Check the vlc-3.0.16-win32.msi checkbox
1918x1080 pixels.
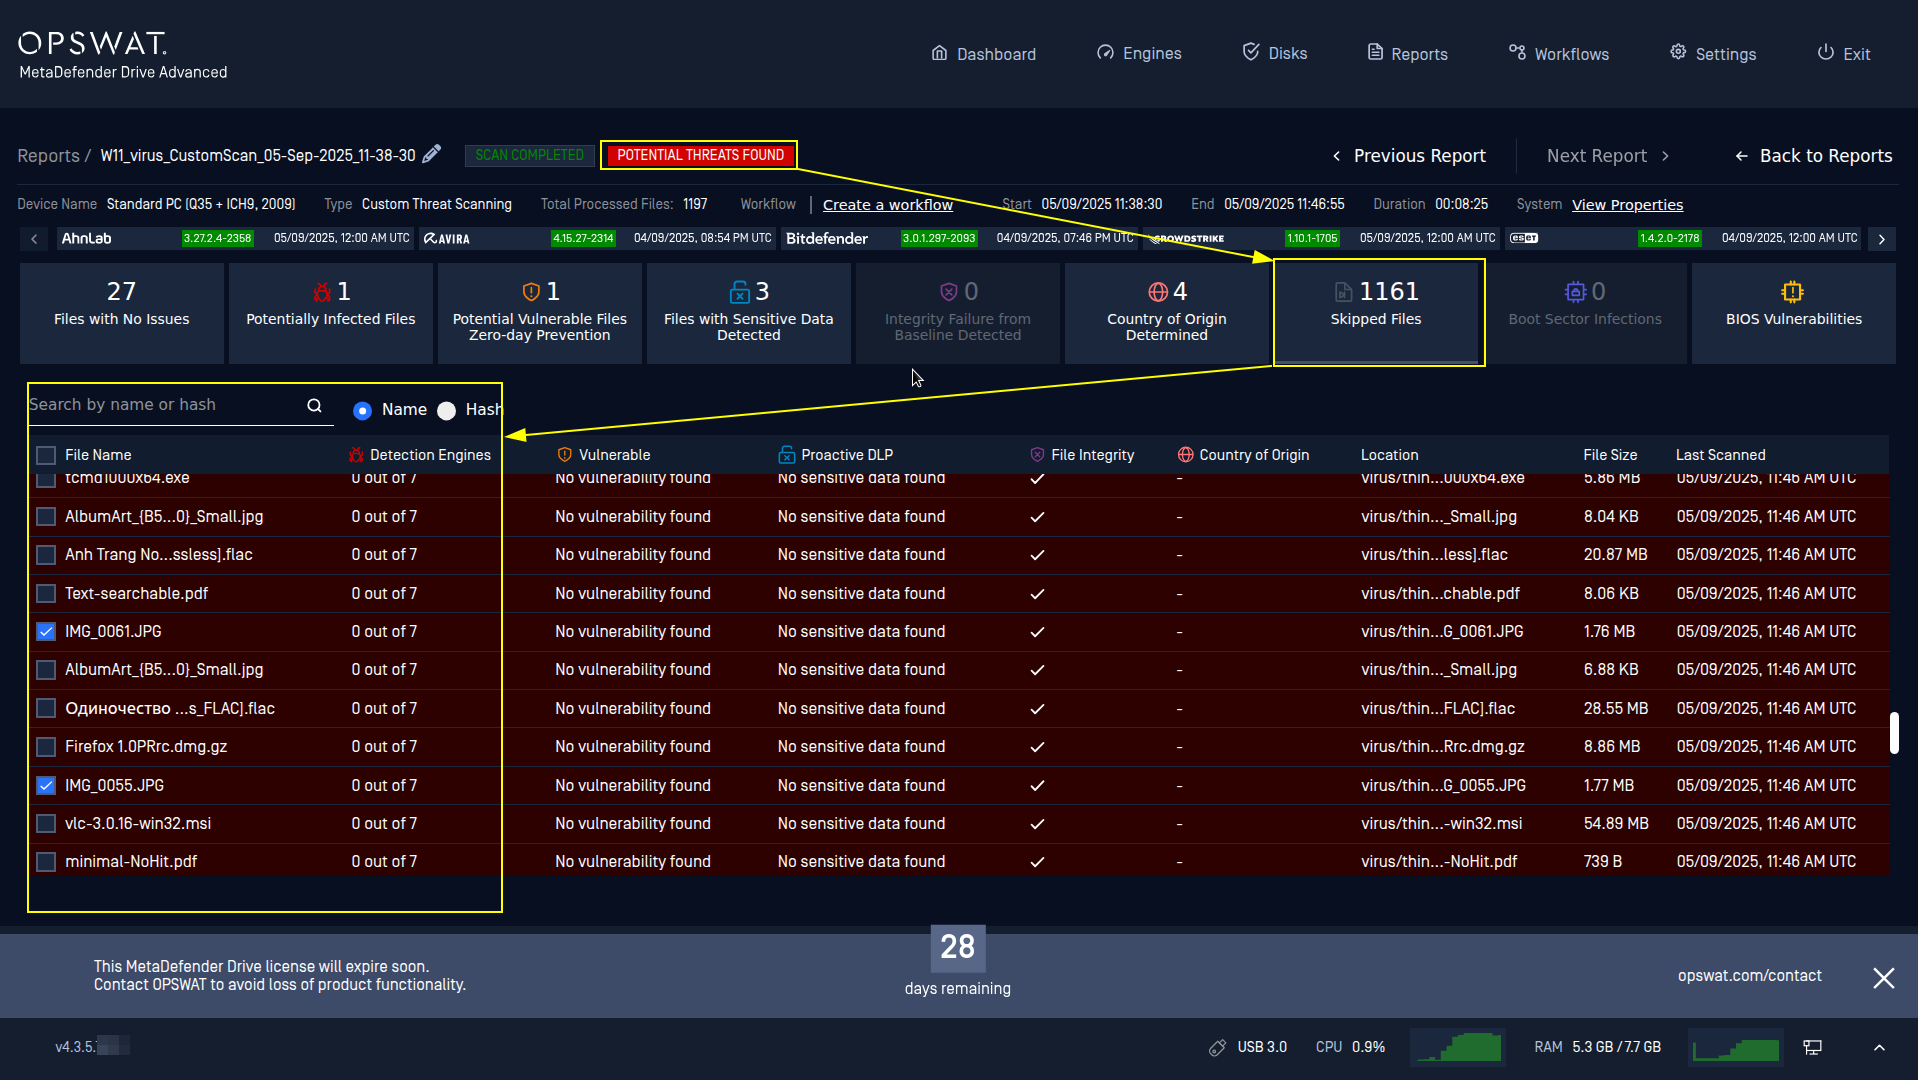(x=46, y=824)
